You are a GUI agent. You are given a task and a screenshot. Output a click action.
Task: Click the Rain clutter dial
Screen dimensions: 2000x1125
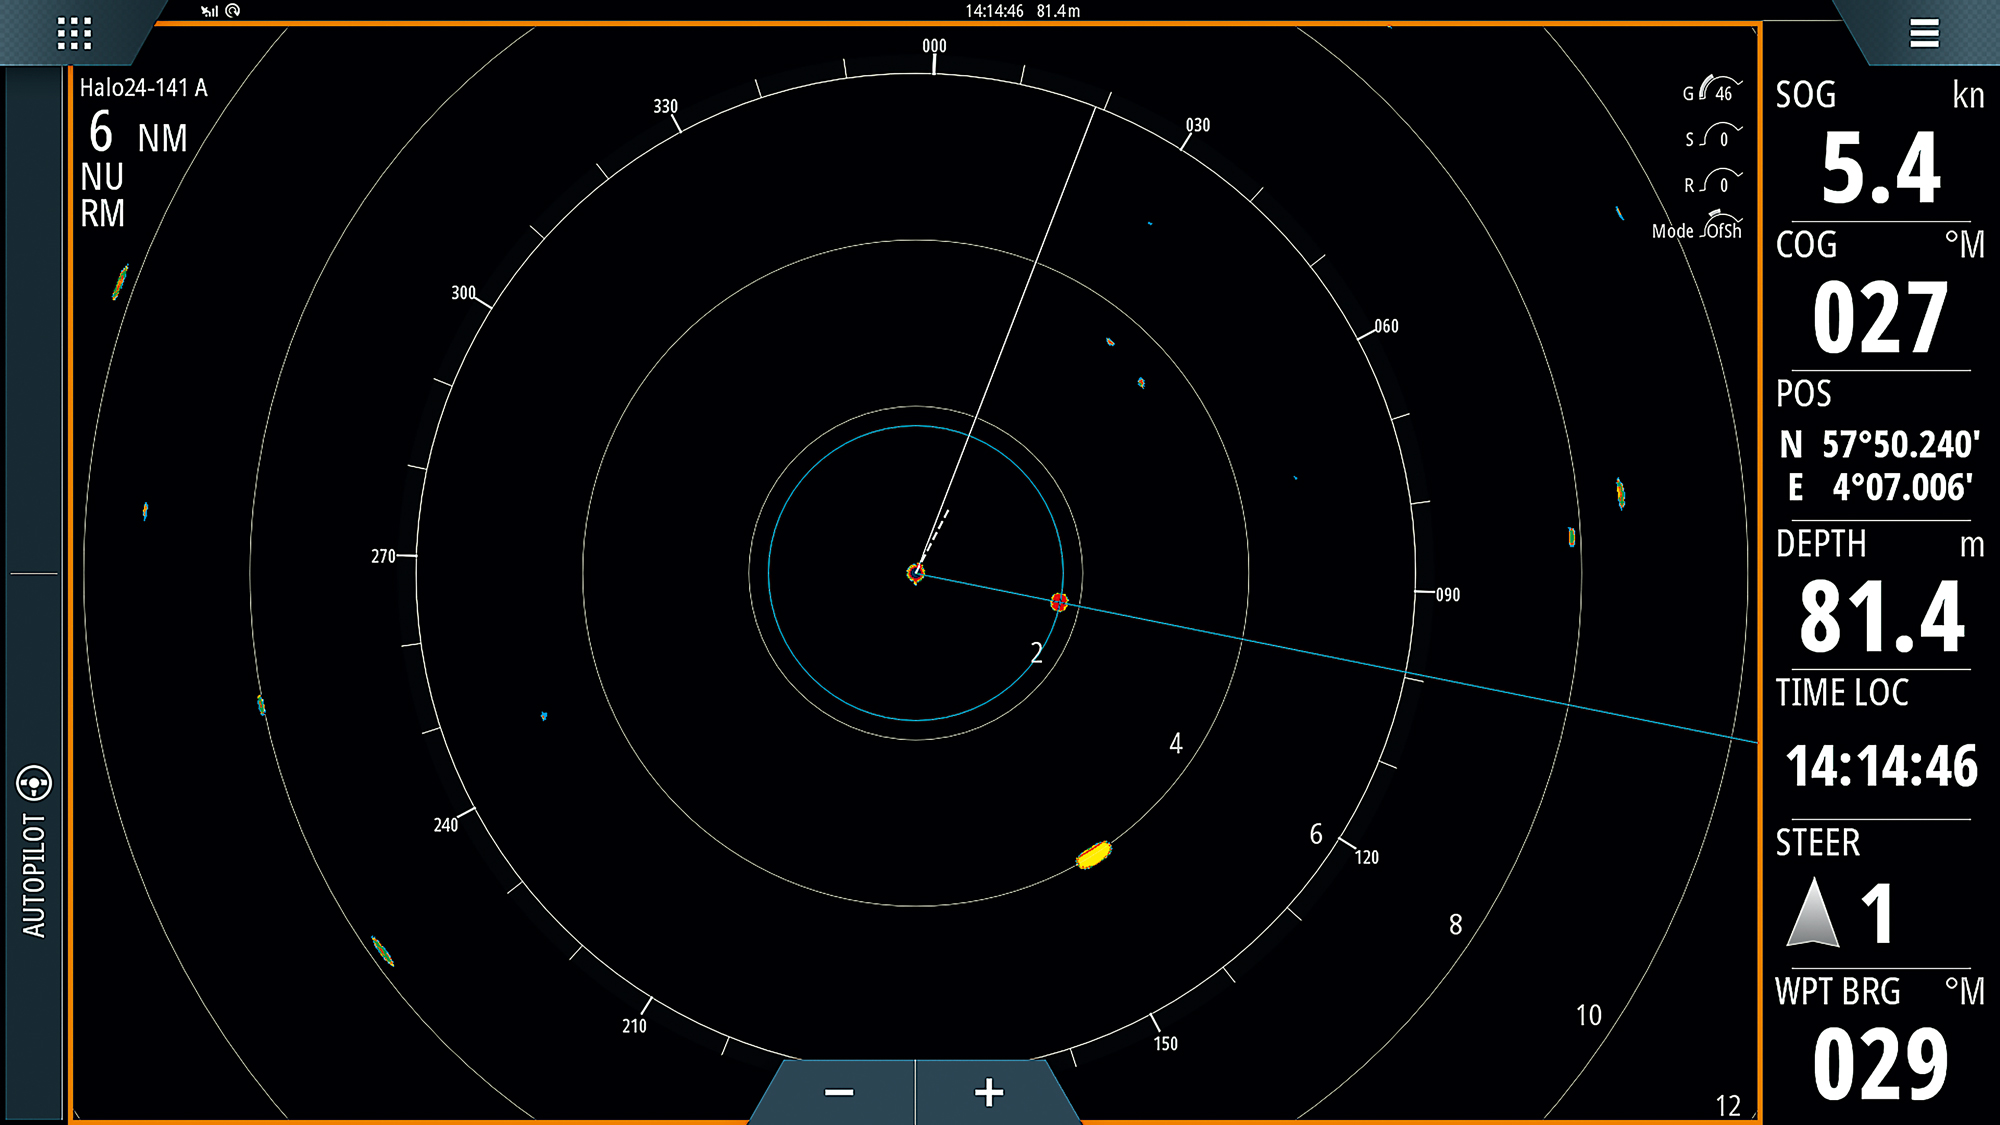coord(1720,183)
